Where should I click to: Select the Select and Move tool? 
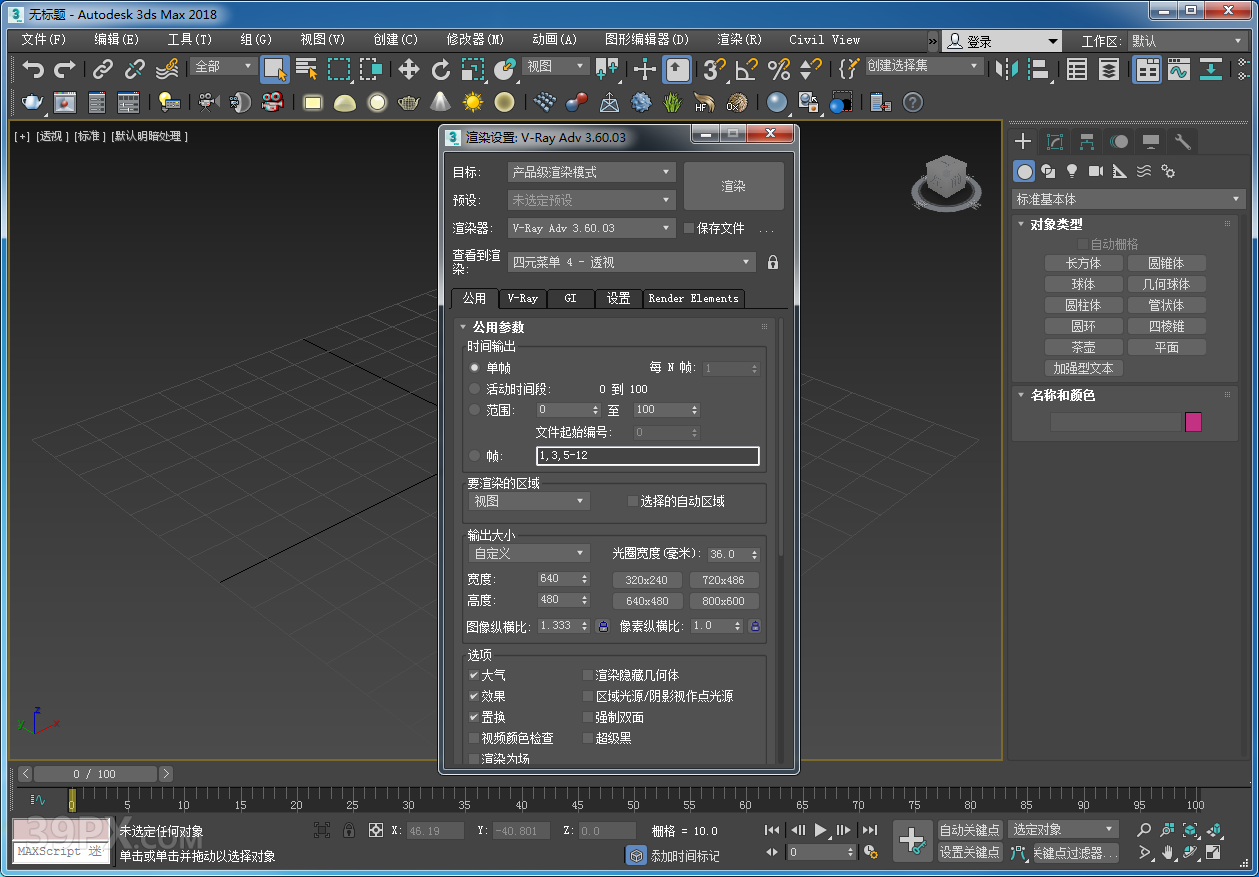pyautogui.click(x=409, y=71)
